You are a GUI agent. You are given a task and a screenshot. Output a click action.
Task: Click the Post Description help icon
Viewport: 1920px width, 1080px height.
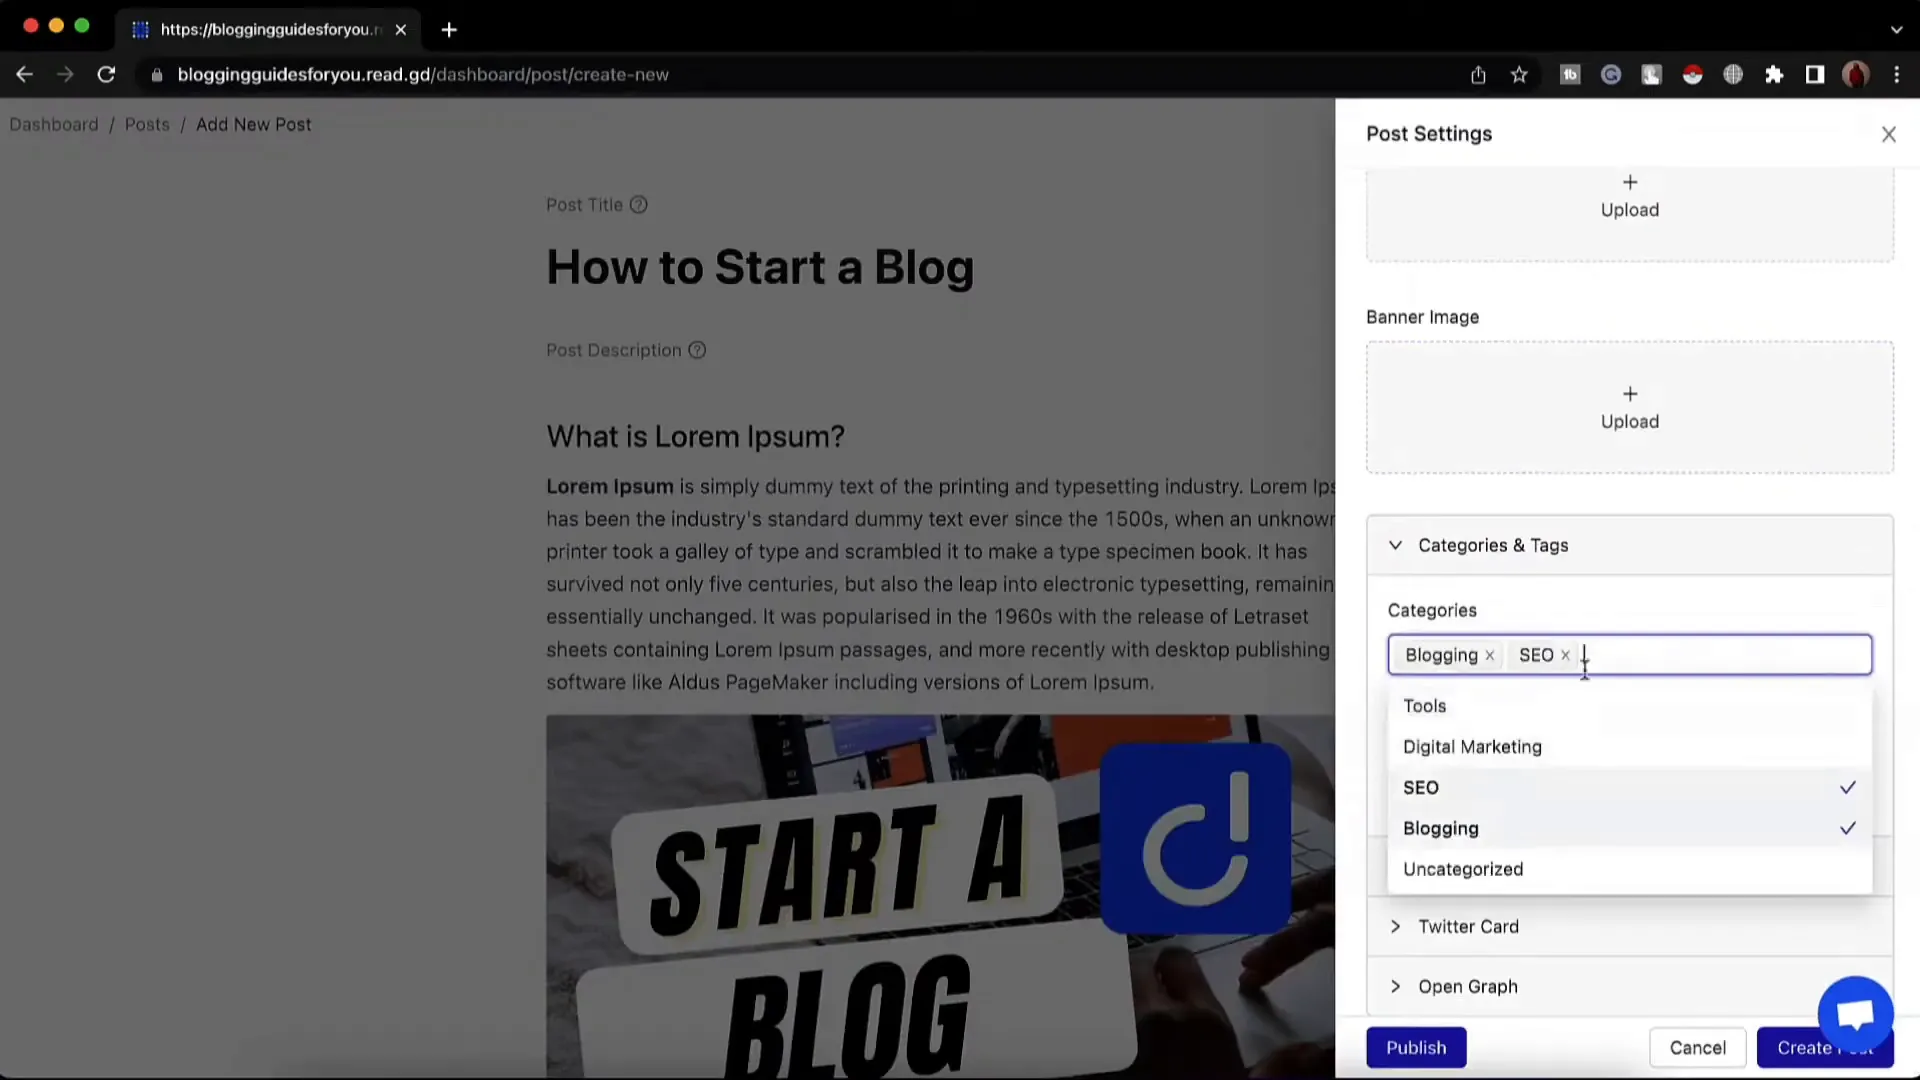point(698,350)
